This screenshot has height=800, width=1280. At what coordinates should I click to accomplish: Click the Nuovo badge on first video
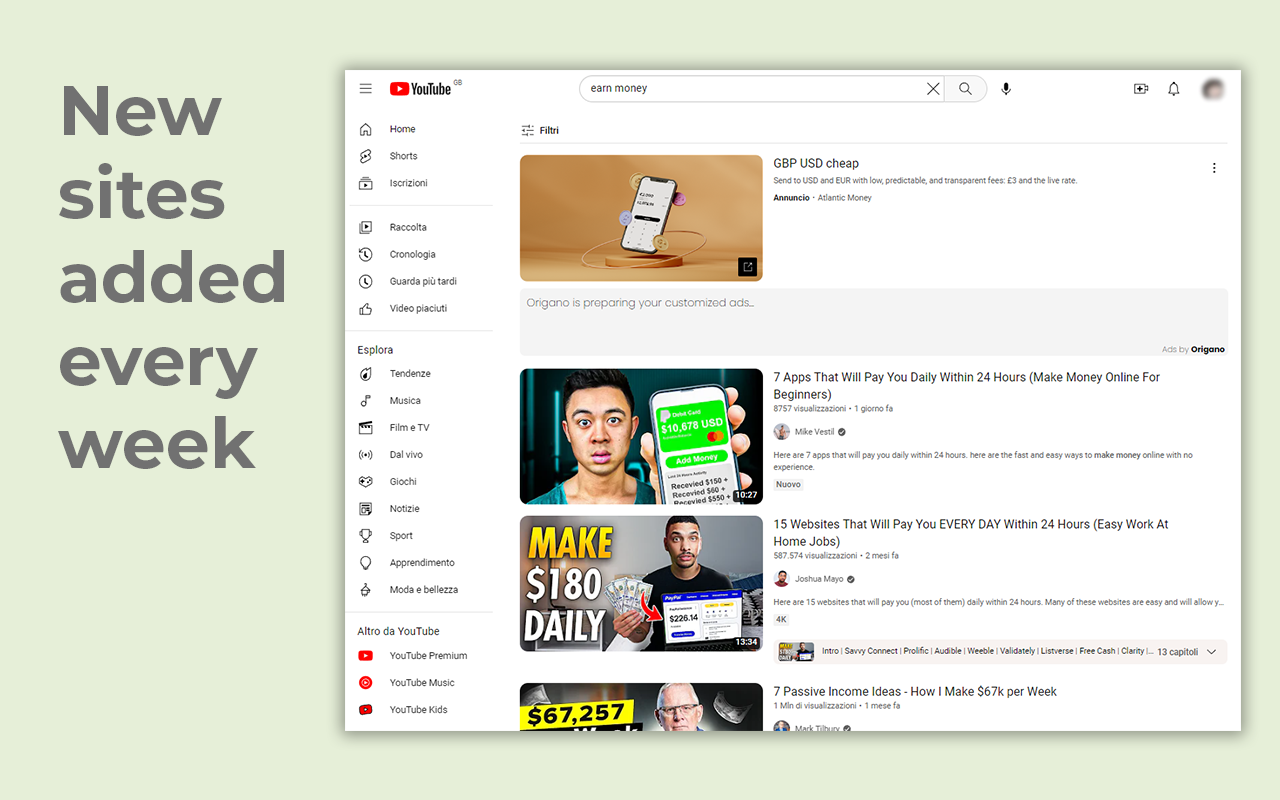[x=788, y=485]
